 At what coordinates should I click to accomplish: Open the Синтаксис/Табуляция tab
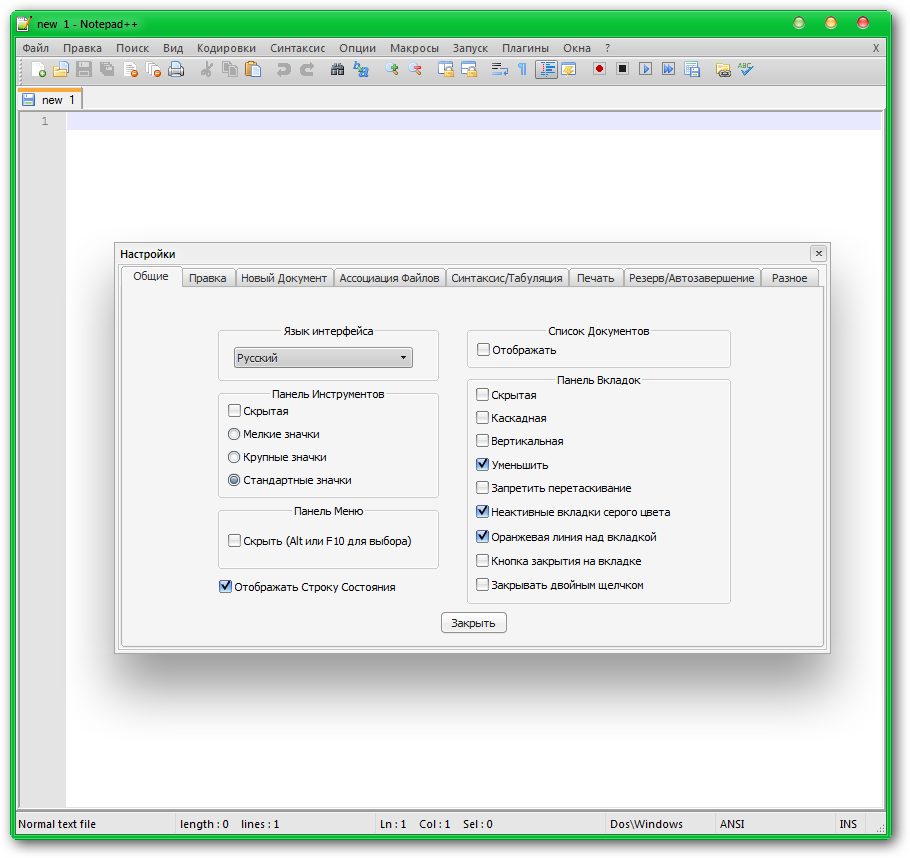[x=507, y=278]
